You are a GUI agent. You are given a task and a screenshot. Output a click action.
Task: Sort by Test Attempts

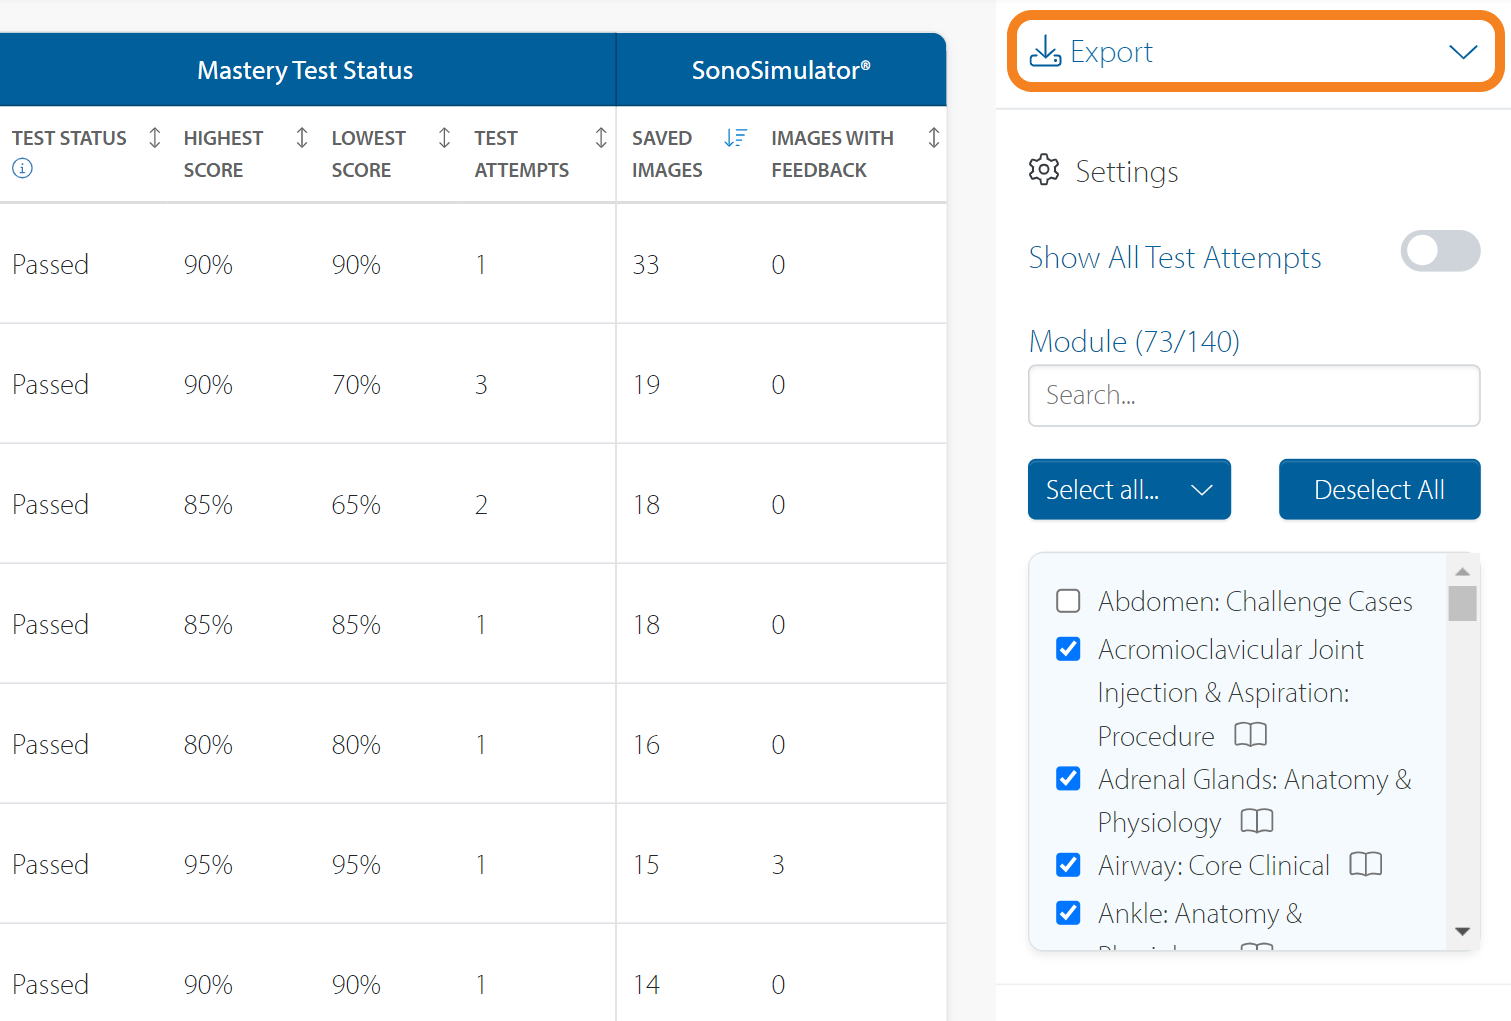click(600, 138)
